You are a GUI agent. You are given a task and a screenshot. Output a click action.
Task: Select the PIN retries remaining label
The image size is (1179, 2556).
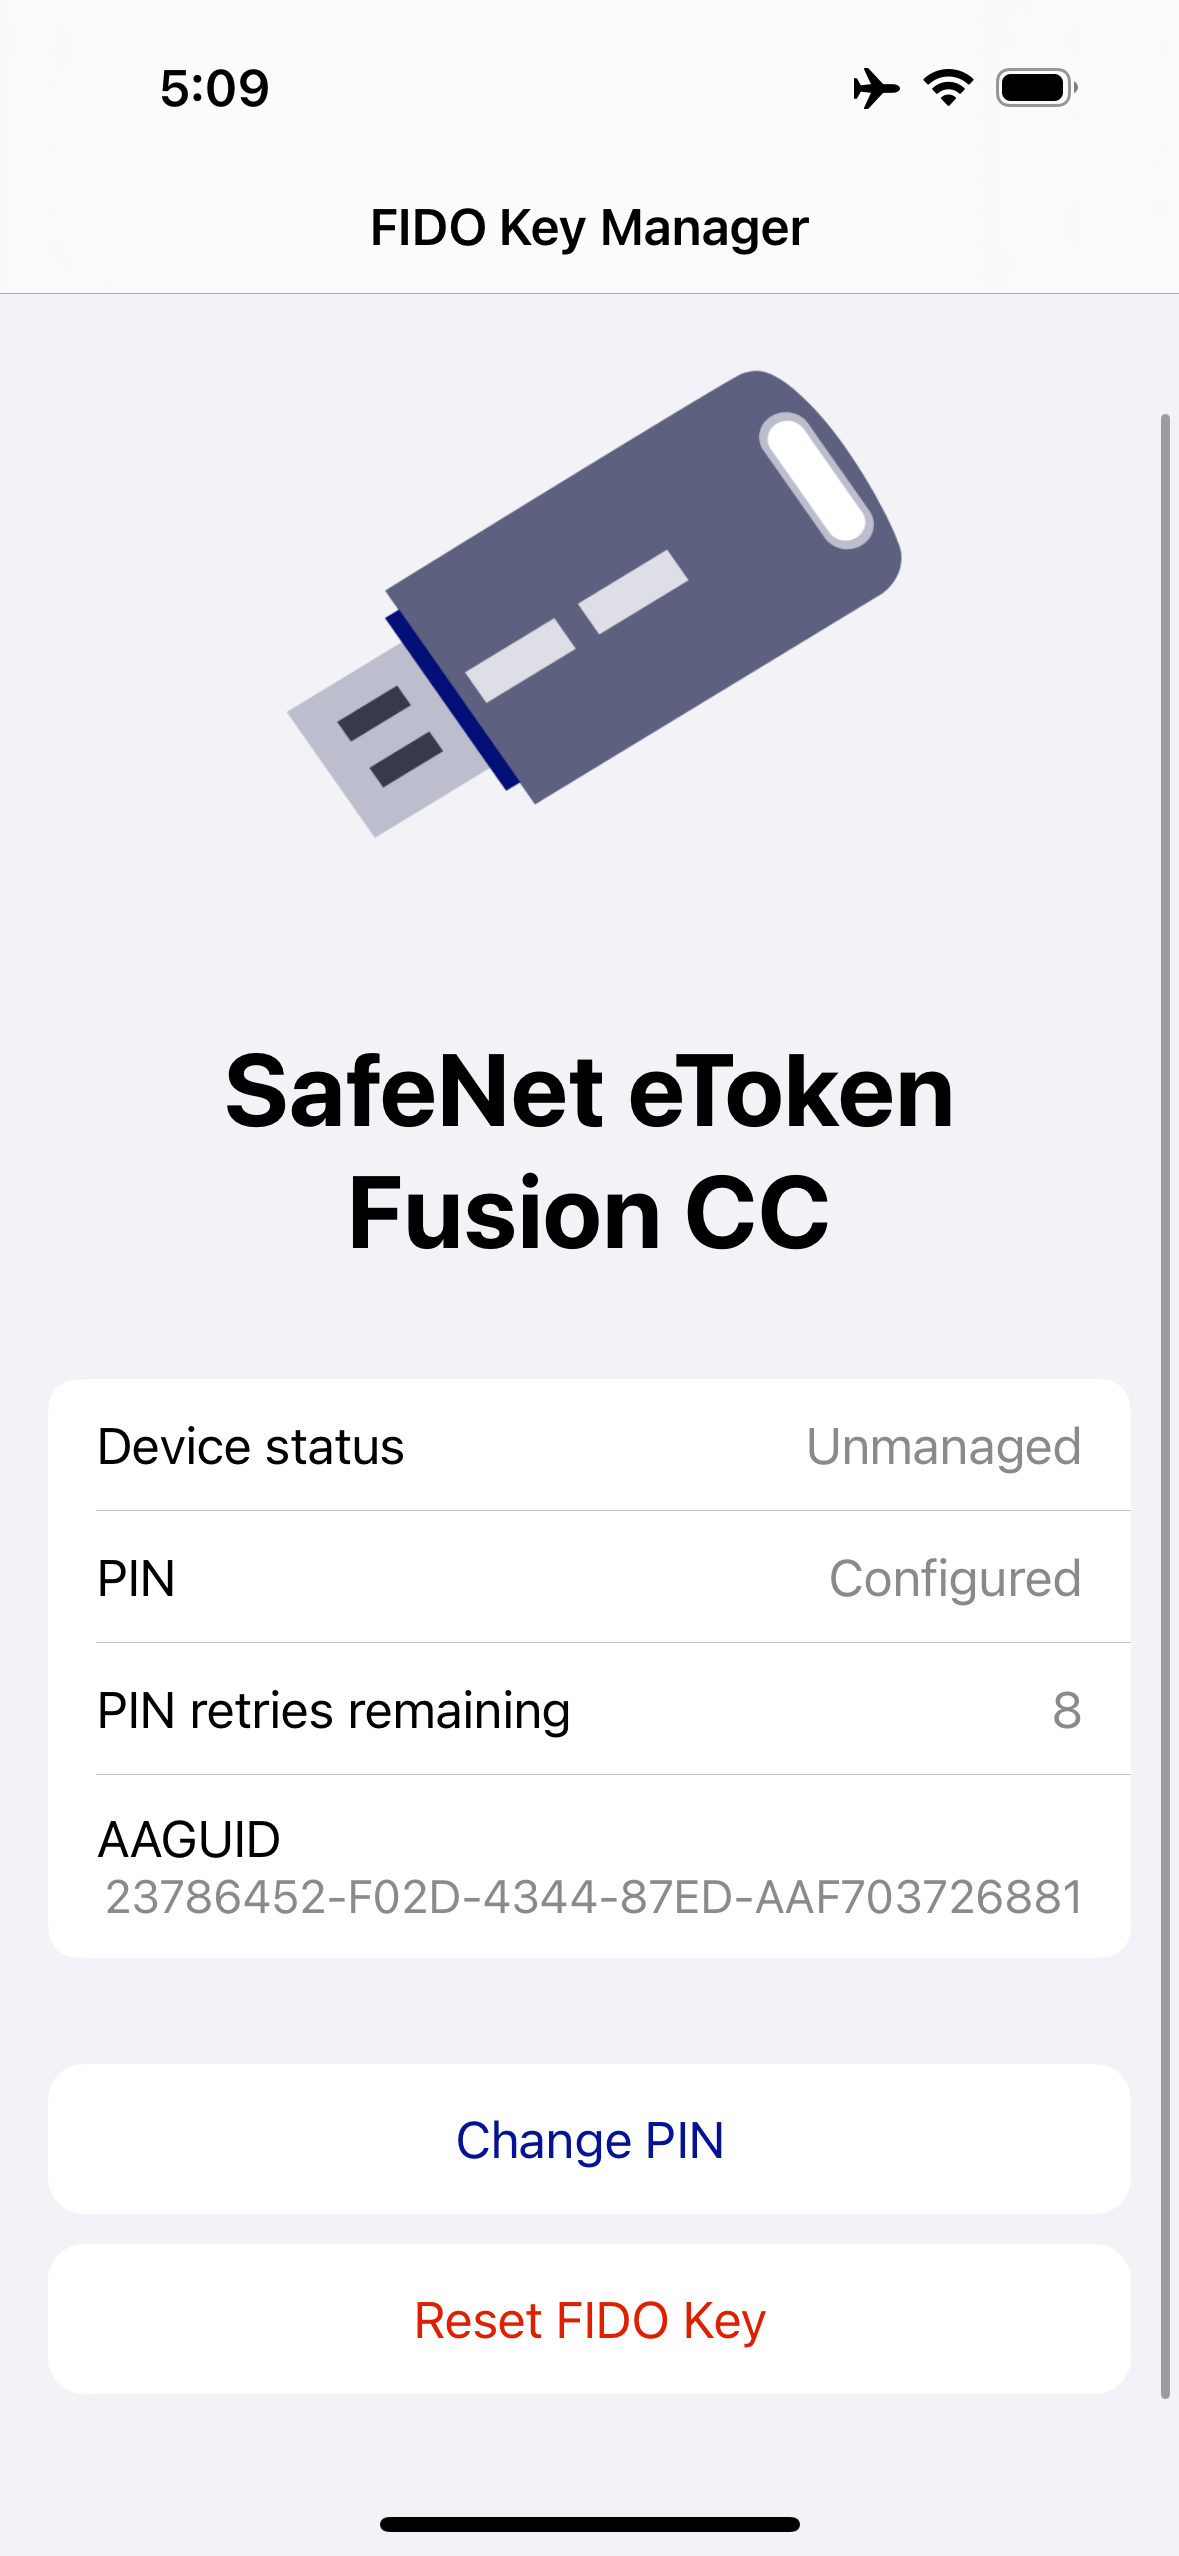[x=334, y=1710]
